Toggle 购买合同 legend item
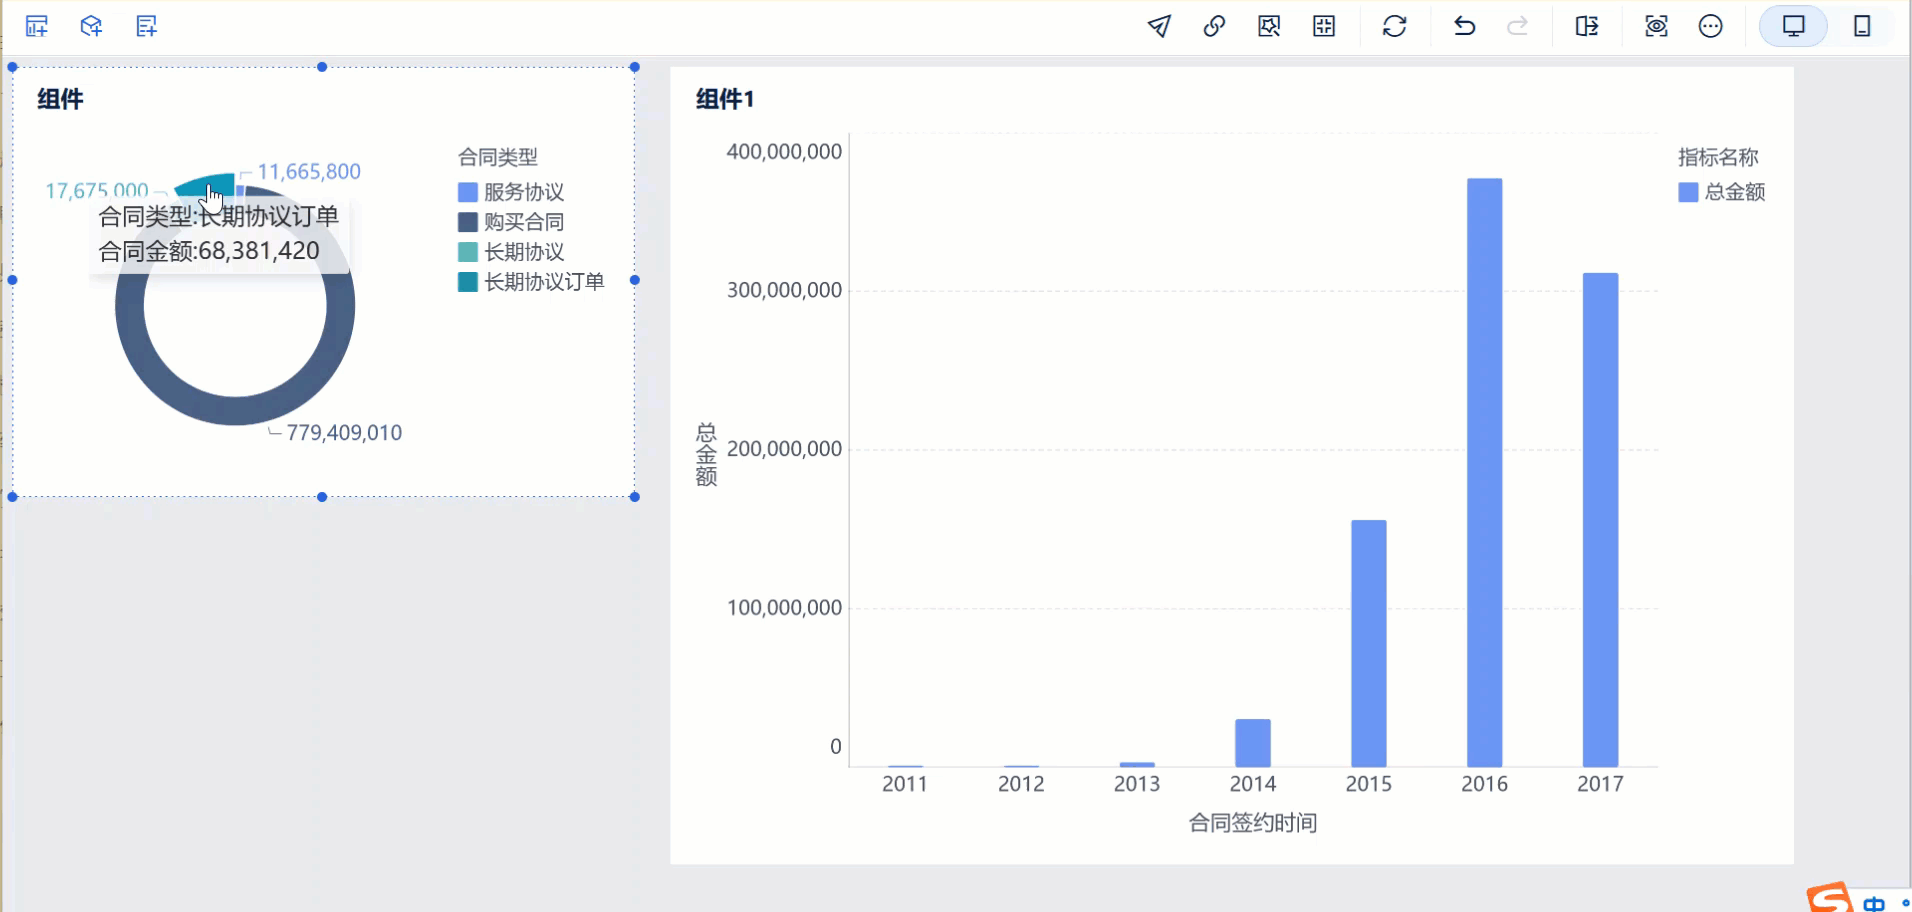The image size is (1912, 912). tap(511, 222)
